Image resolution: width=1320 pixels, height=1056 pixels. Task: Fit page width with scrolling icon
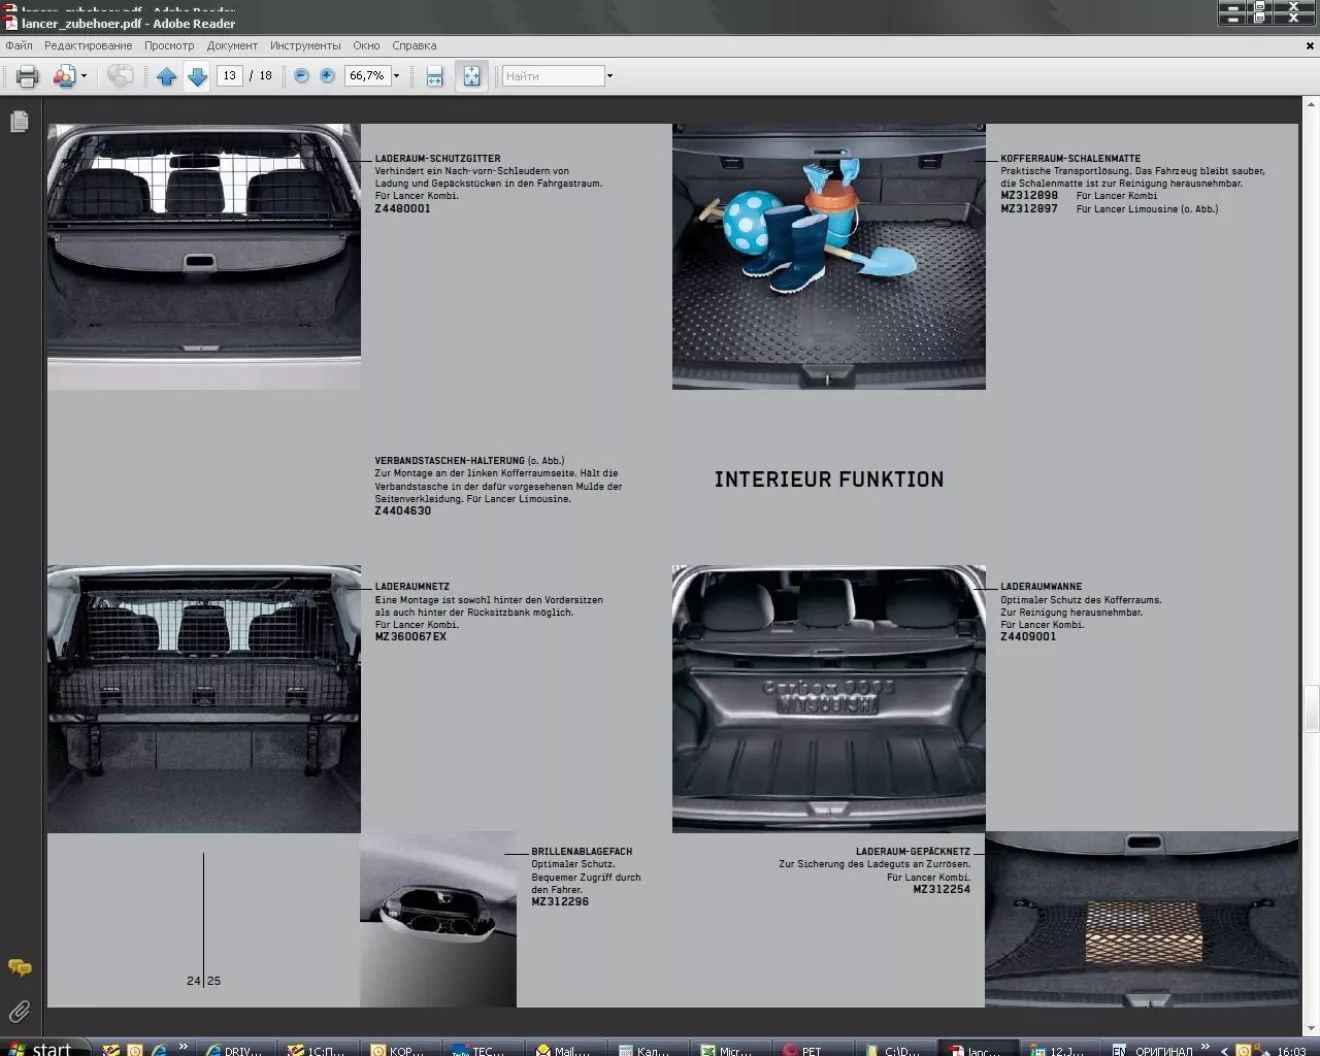434,76
